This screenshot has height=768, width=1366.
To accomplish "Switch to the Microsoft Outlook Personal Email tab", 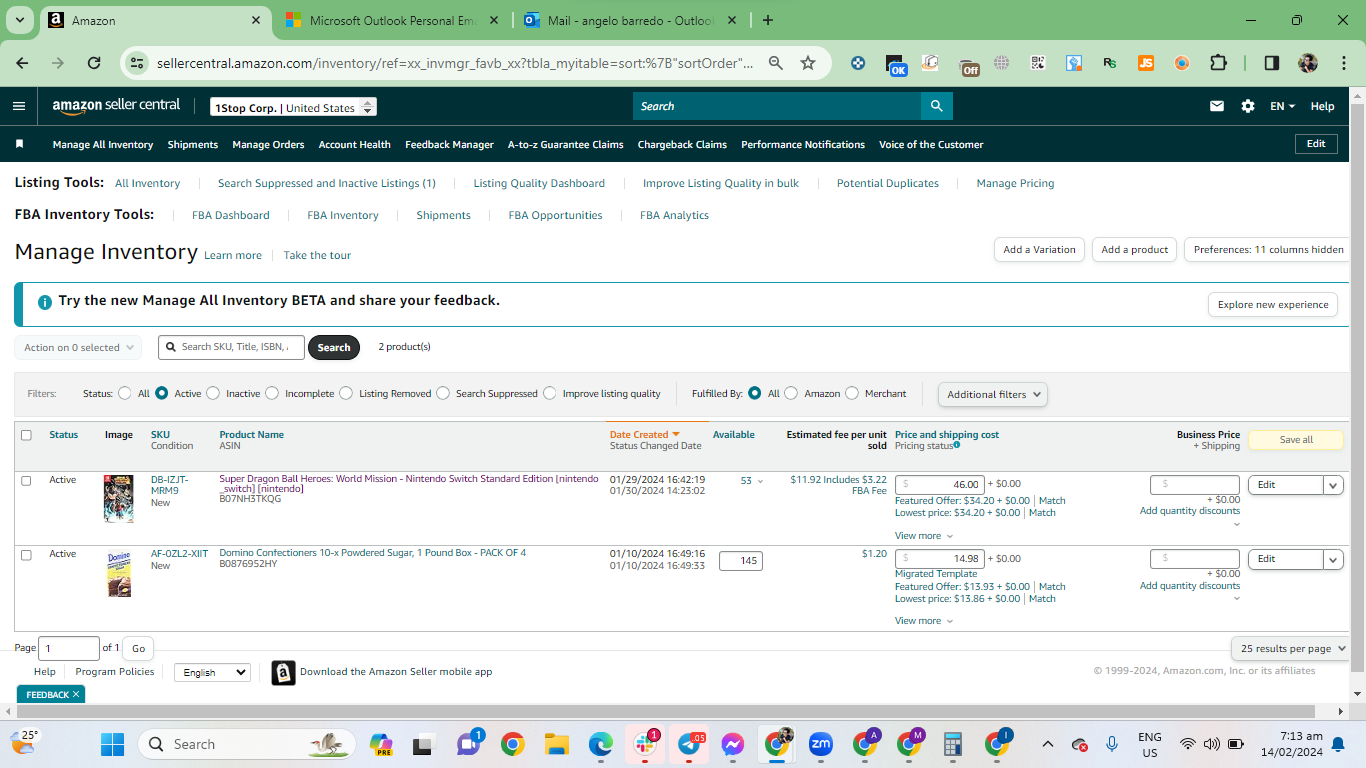I will [390, 20].
